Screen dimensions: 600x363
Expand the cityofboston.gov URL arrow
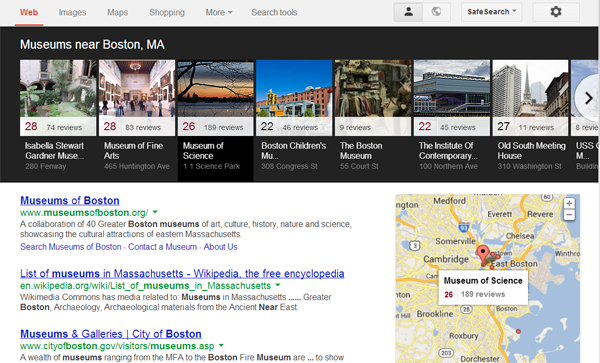pyautogui.click(x=221, y=345)
